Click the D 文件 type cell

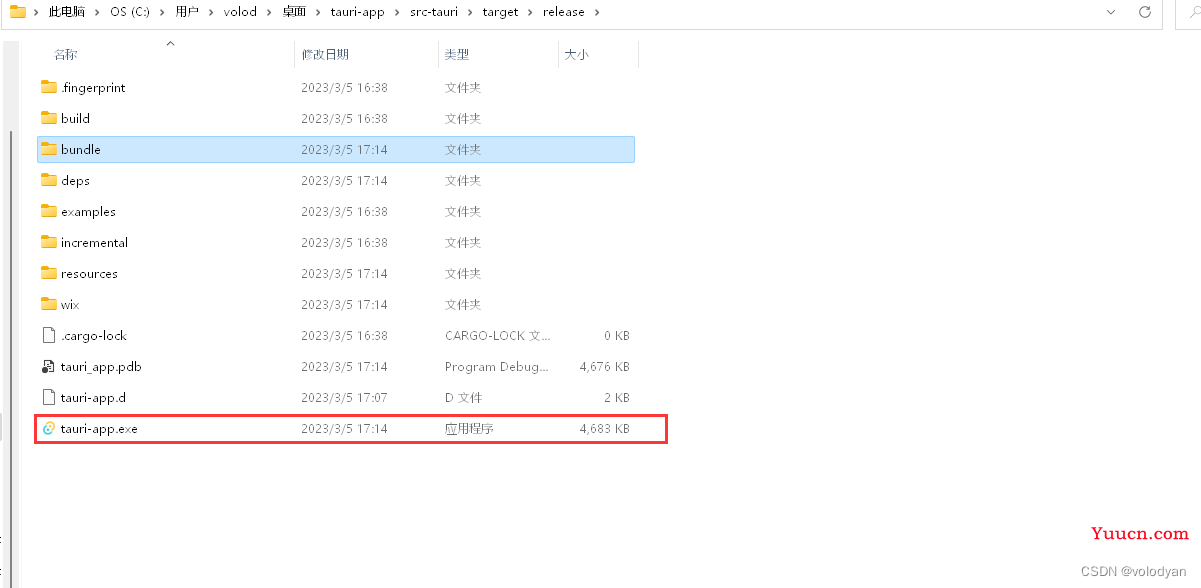click(x=463, y=397)
